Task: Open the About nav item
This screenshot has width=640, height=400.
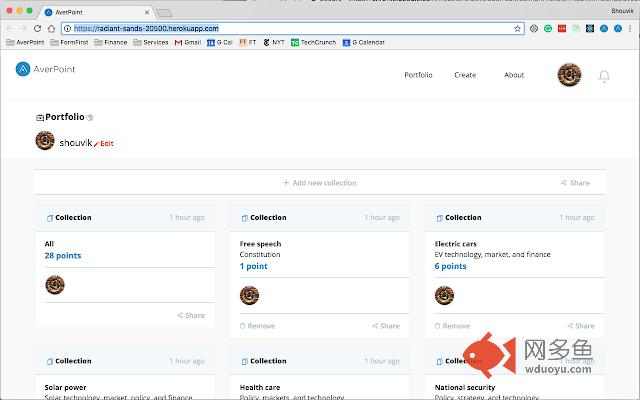Action: click(x=514, y=75)
